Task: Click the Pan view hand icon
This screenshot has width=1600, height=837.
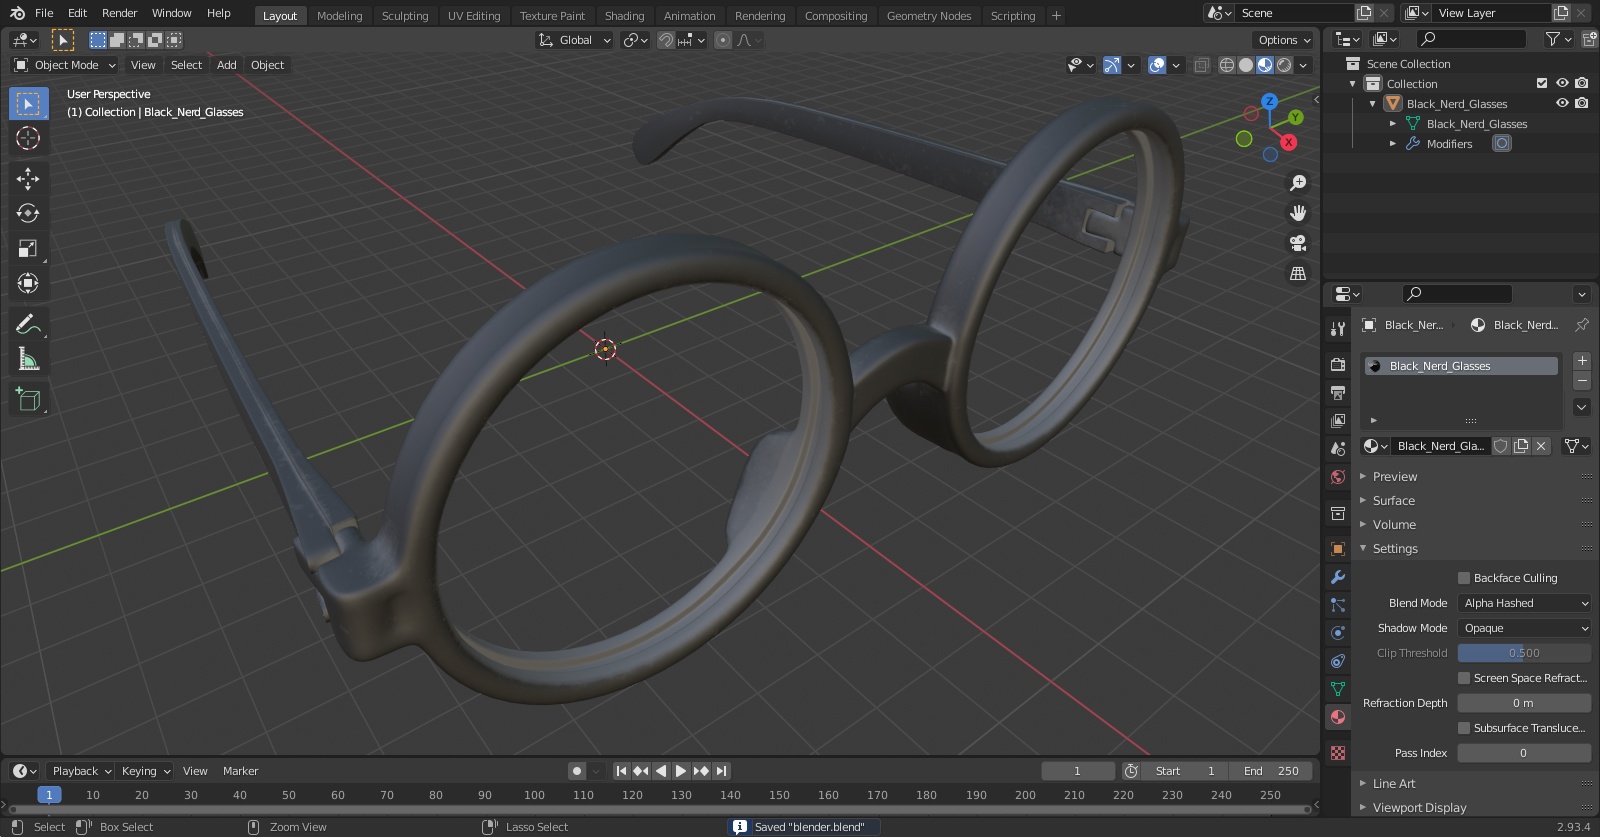Action: [x=1298, y=213]
